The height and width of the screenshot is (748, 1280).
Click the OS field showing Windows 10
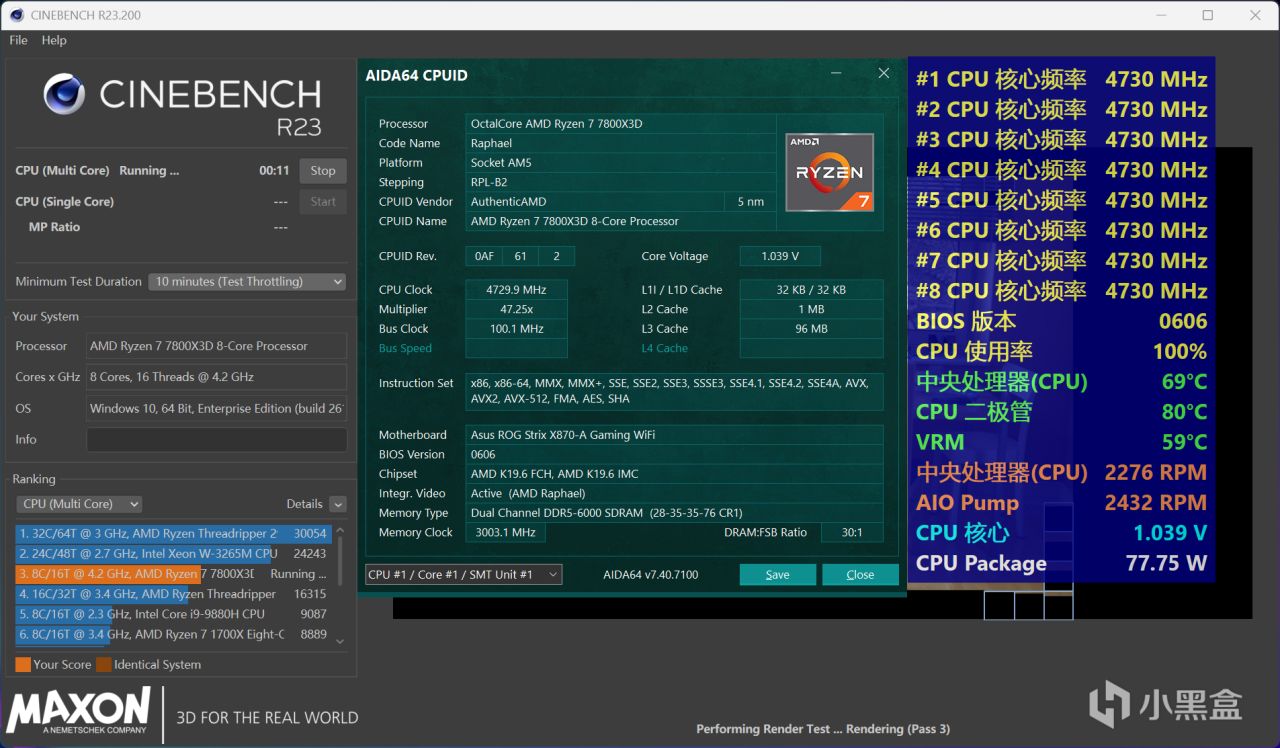217,408
